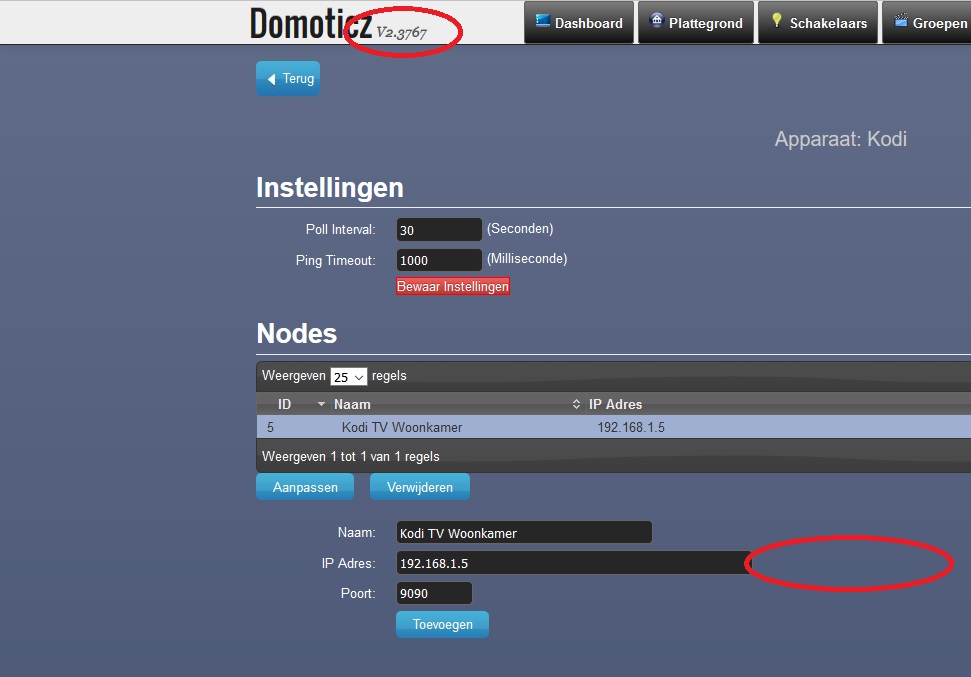Open the Weergeven rows-per-page dropdown
The width and height of the screenshot is (971, 677).
[x=349, y=377]
